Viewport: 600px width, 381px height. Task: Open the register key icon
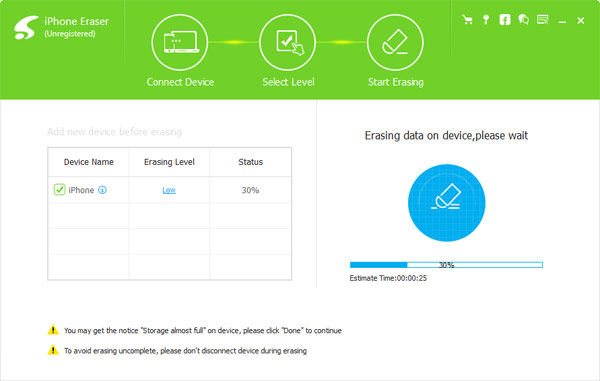486,20
